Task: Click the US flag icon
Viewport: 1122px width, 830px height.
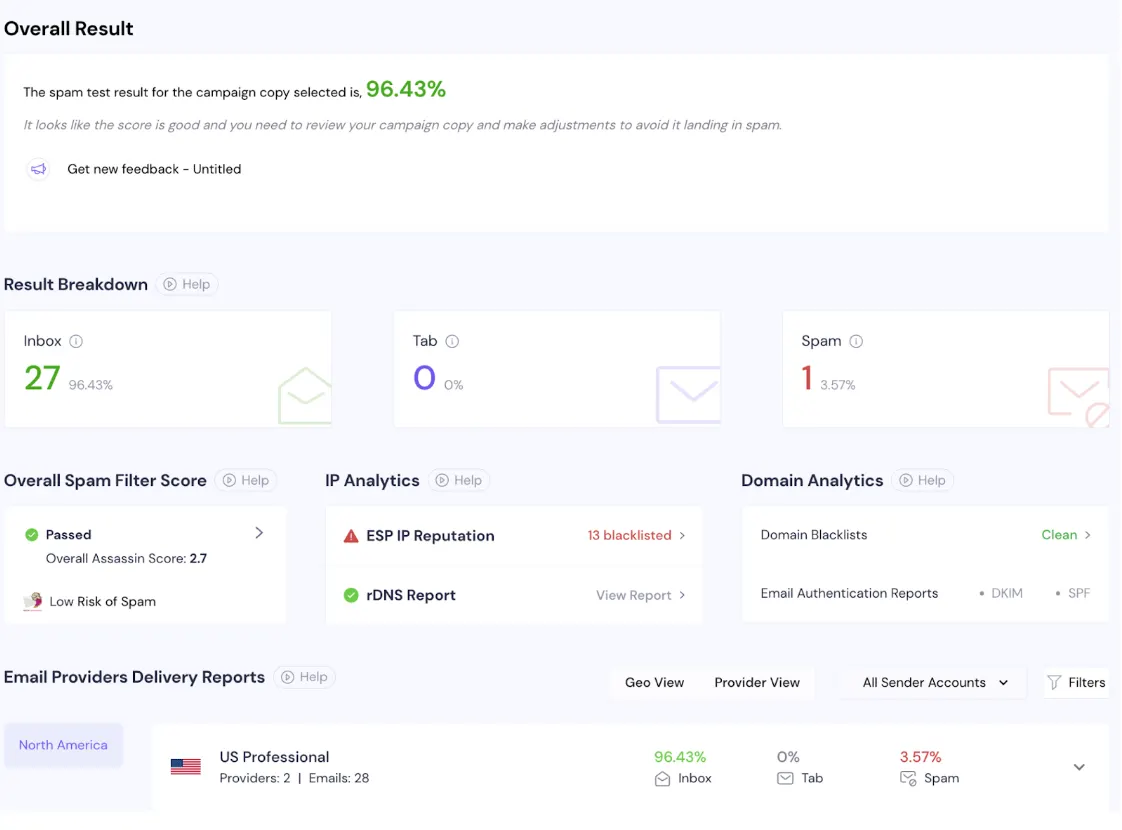Action: click(186, 766)
